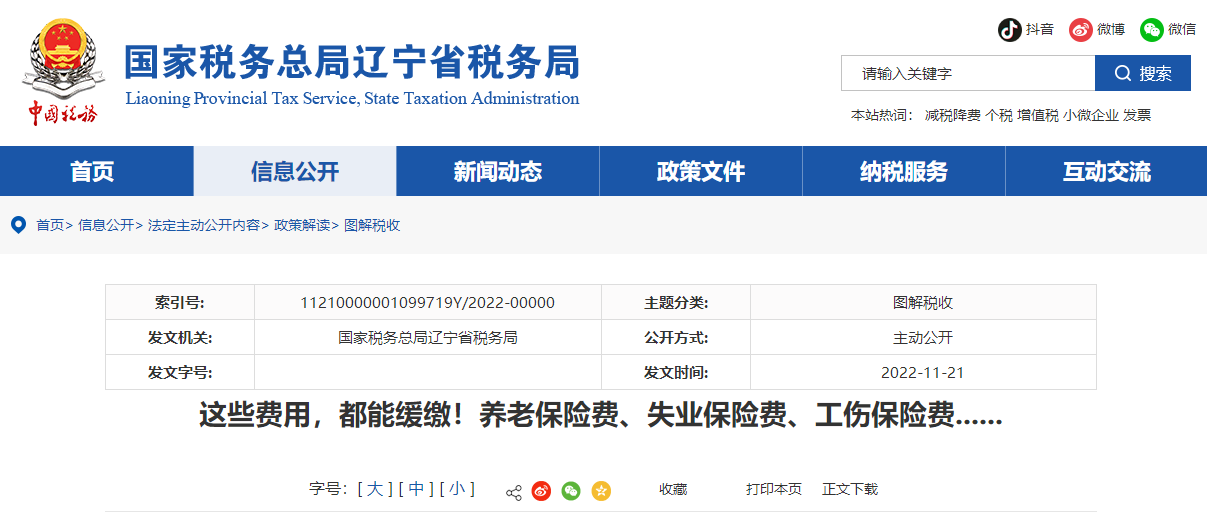Image resolution: width=1207 pixels, height=512 pixels.
Task: Click the magnifier icon in search button
Action: (x=1122, y=73)
